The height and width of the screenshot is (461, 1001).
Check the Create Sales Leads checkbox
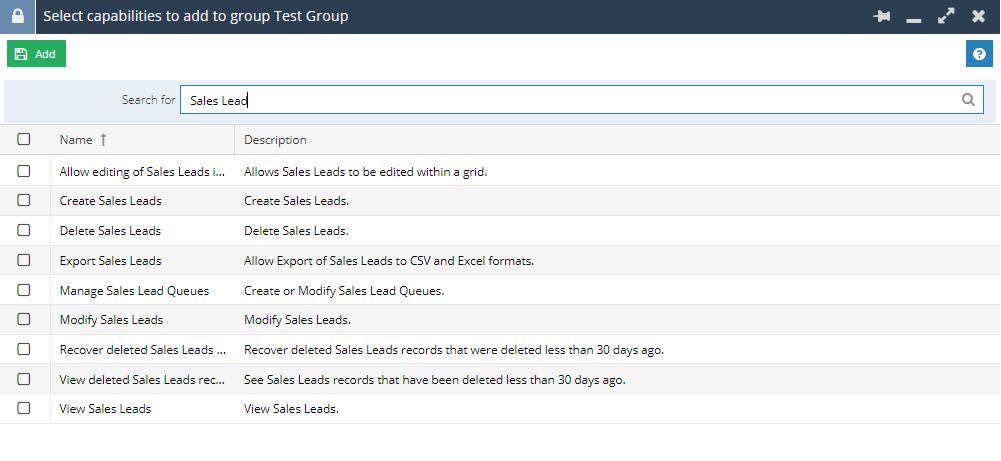coord(24,200)
